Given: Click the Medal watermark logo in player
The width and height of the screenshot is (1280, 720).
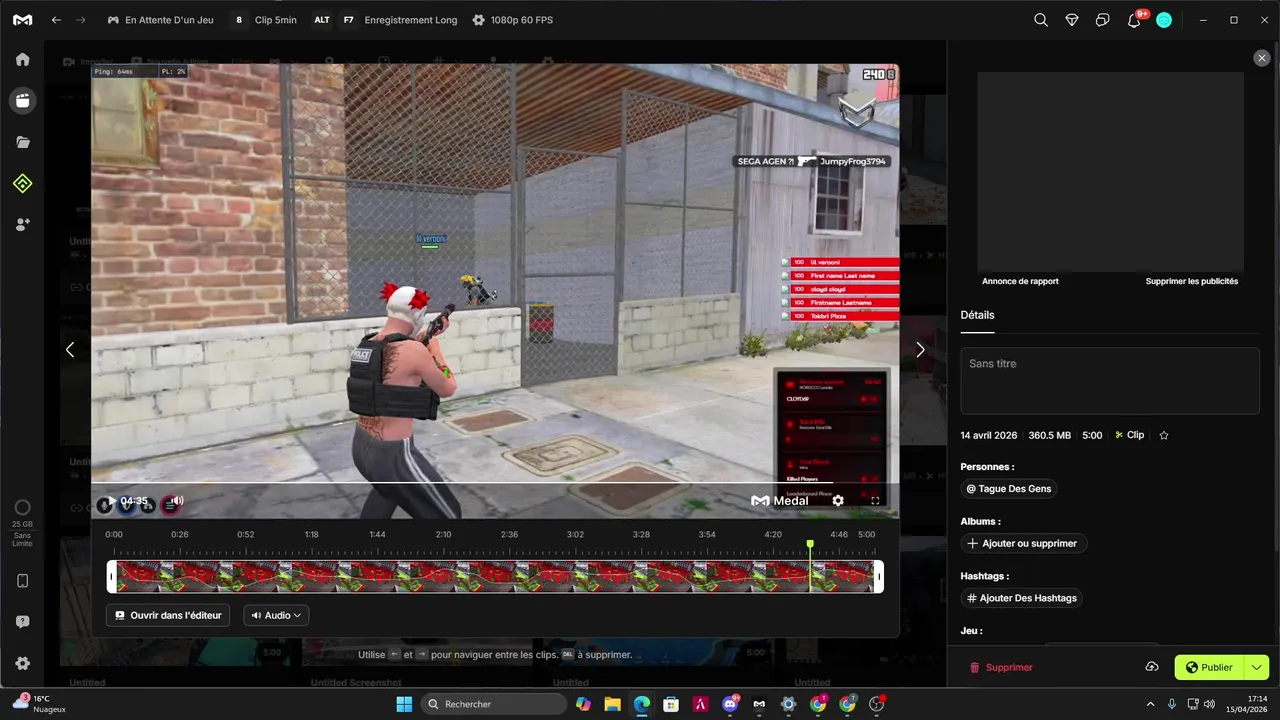Looking at the screenshot, I should tap(780, 501).
